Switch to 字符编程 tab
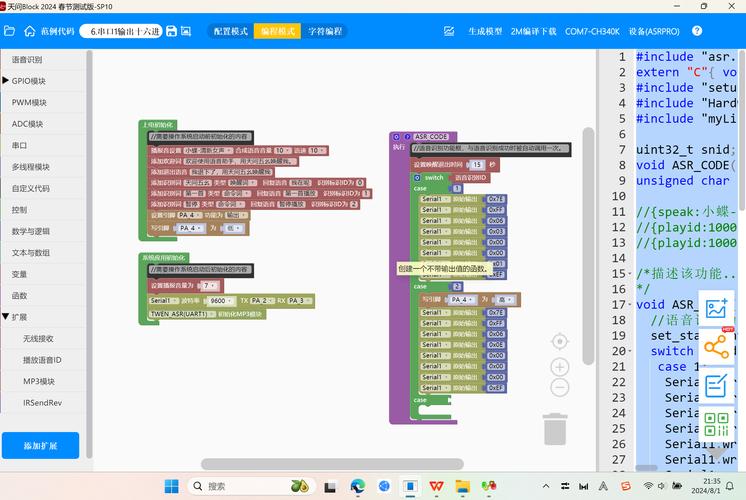The width and height of the screenshot is (746, 500). pos(325,31)
